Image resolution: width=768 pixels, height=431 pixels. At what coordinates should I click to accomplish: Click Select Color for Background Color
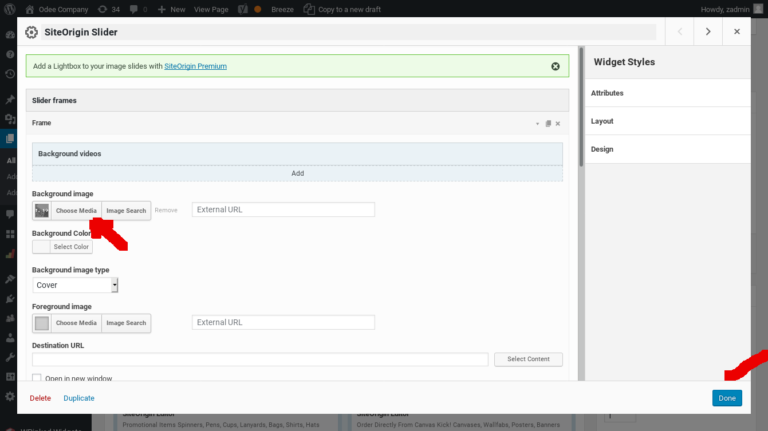point(71,247)
